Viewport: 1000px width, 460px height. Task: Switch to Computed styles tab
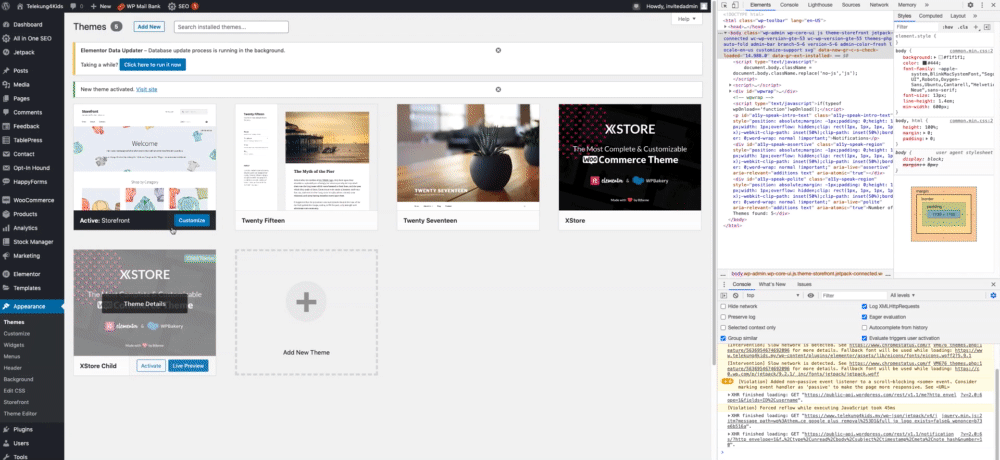click(930, 16)
